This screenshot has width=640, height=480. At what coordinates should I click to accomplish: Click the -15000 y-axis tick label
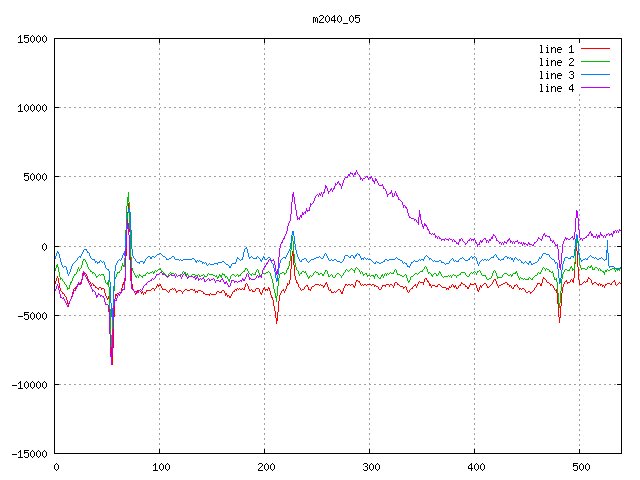point(29,454)
